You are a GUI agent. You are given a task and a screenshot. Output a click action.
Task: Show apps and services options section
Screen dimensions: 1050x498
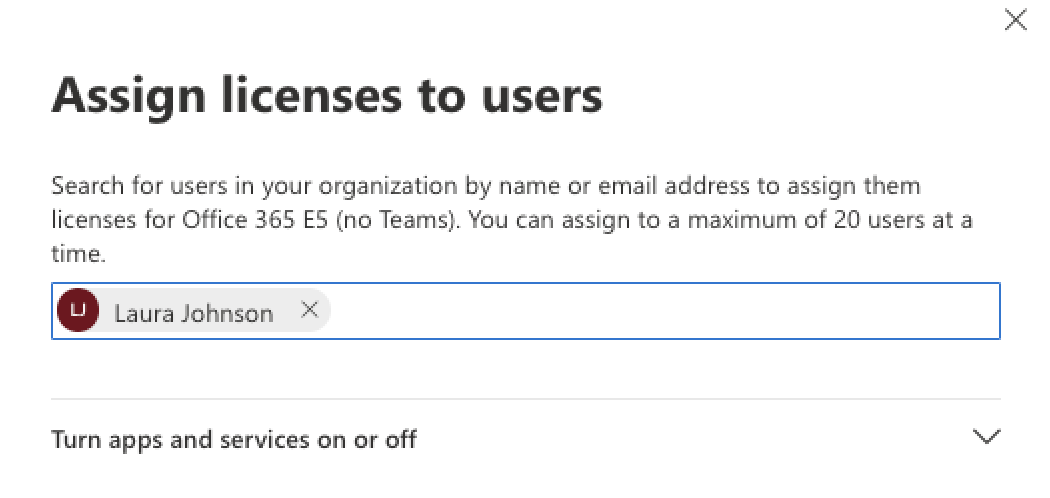tap(526, 439)
